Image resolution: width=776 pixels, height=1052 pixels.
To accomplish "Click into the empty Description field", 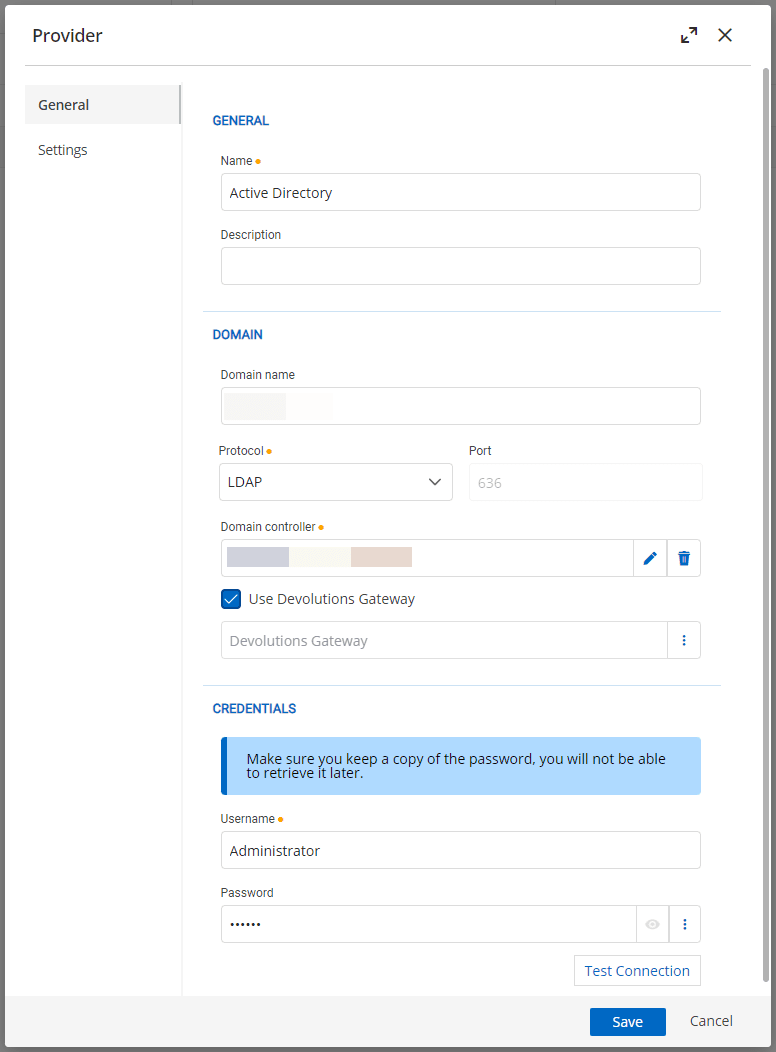I will click(460, 266).
